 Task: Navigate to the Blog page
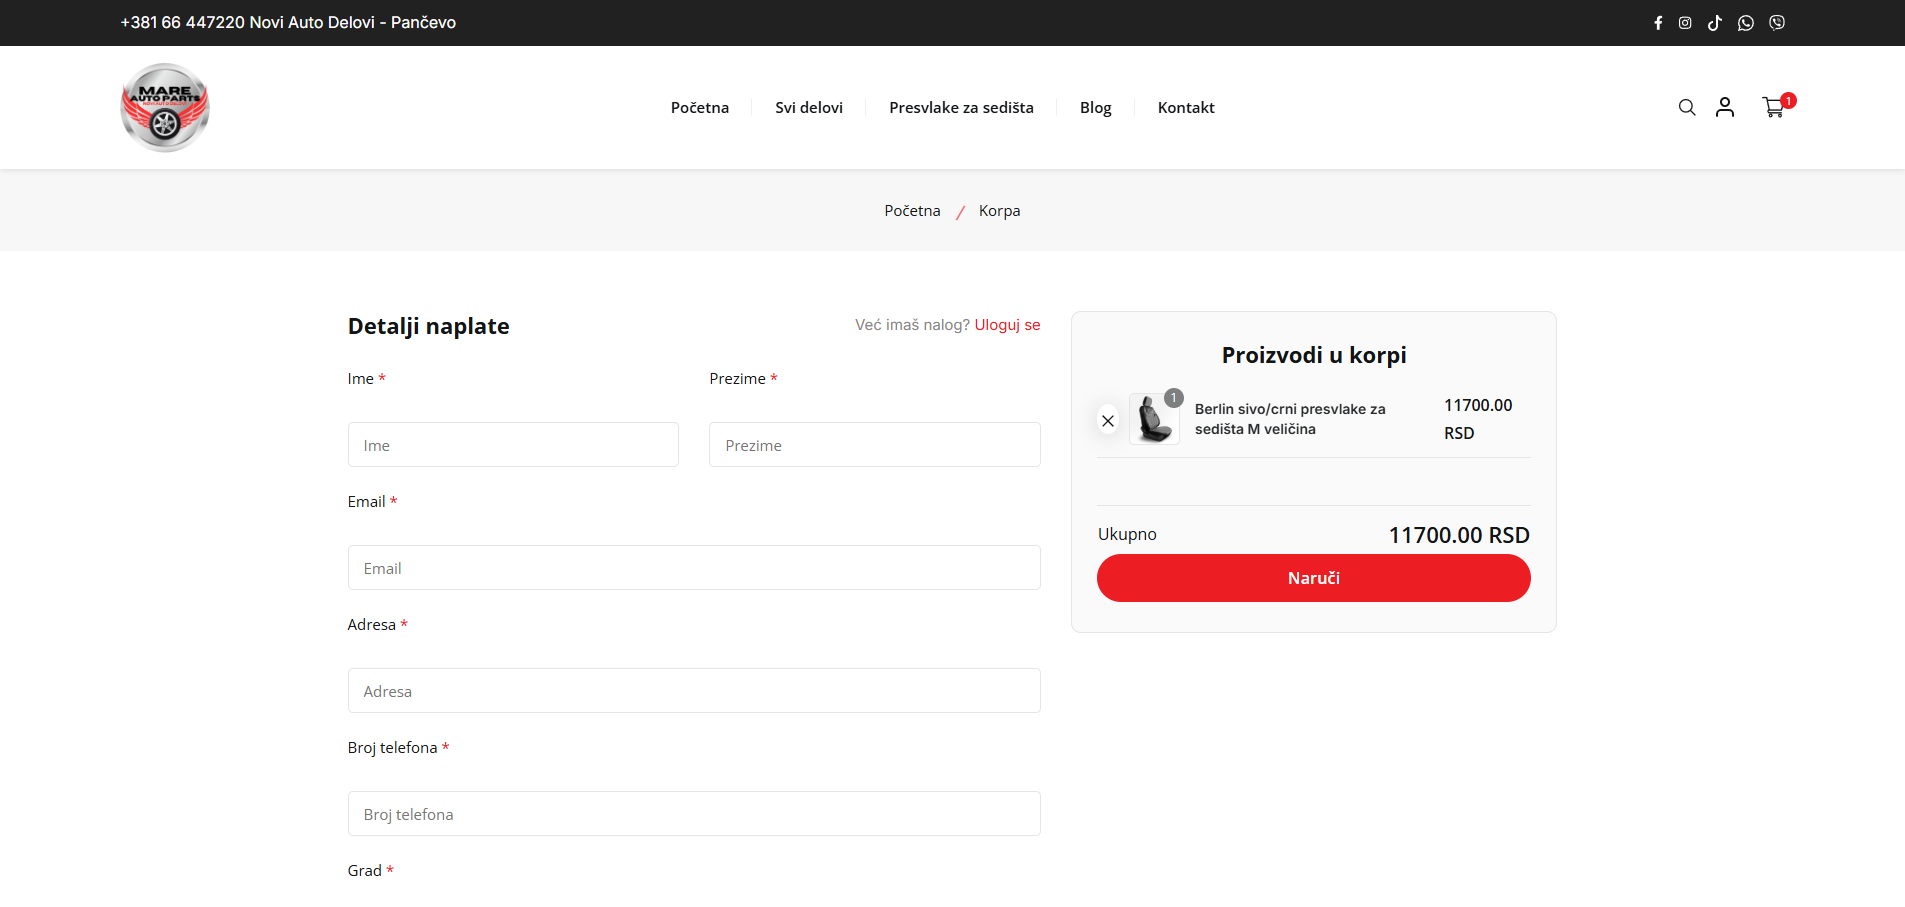tap(1095, 108)
